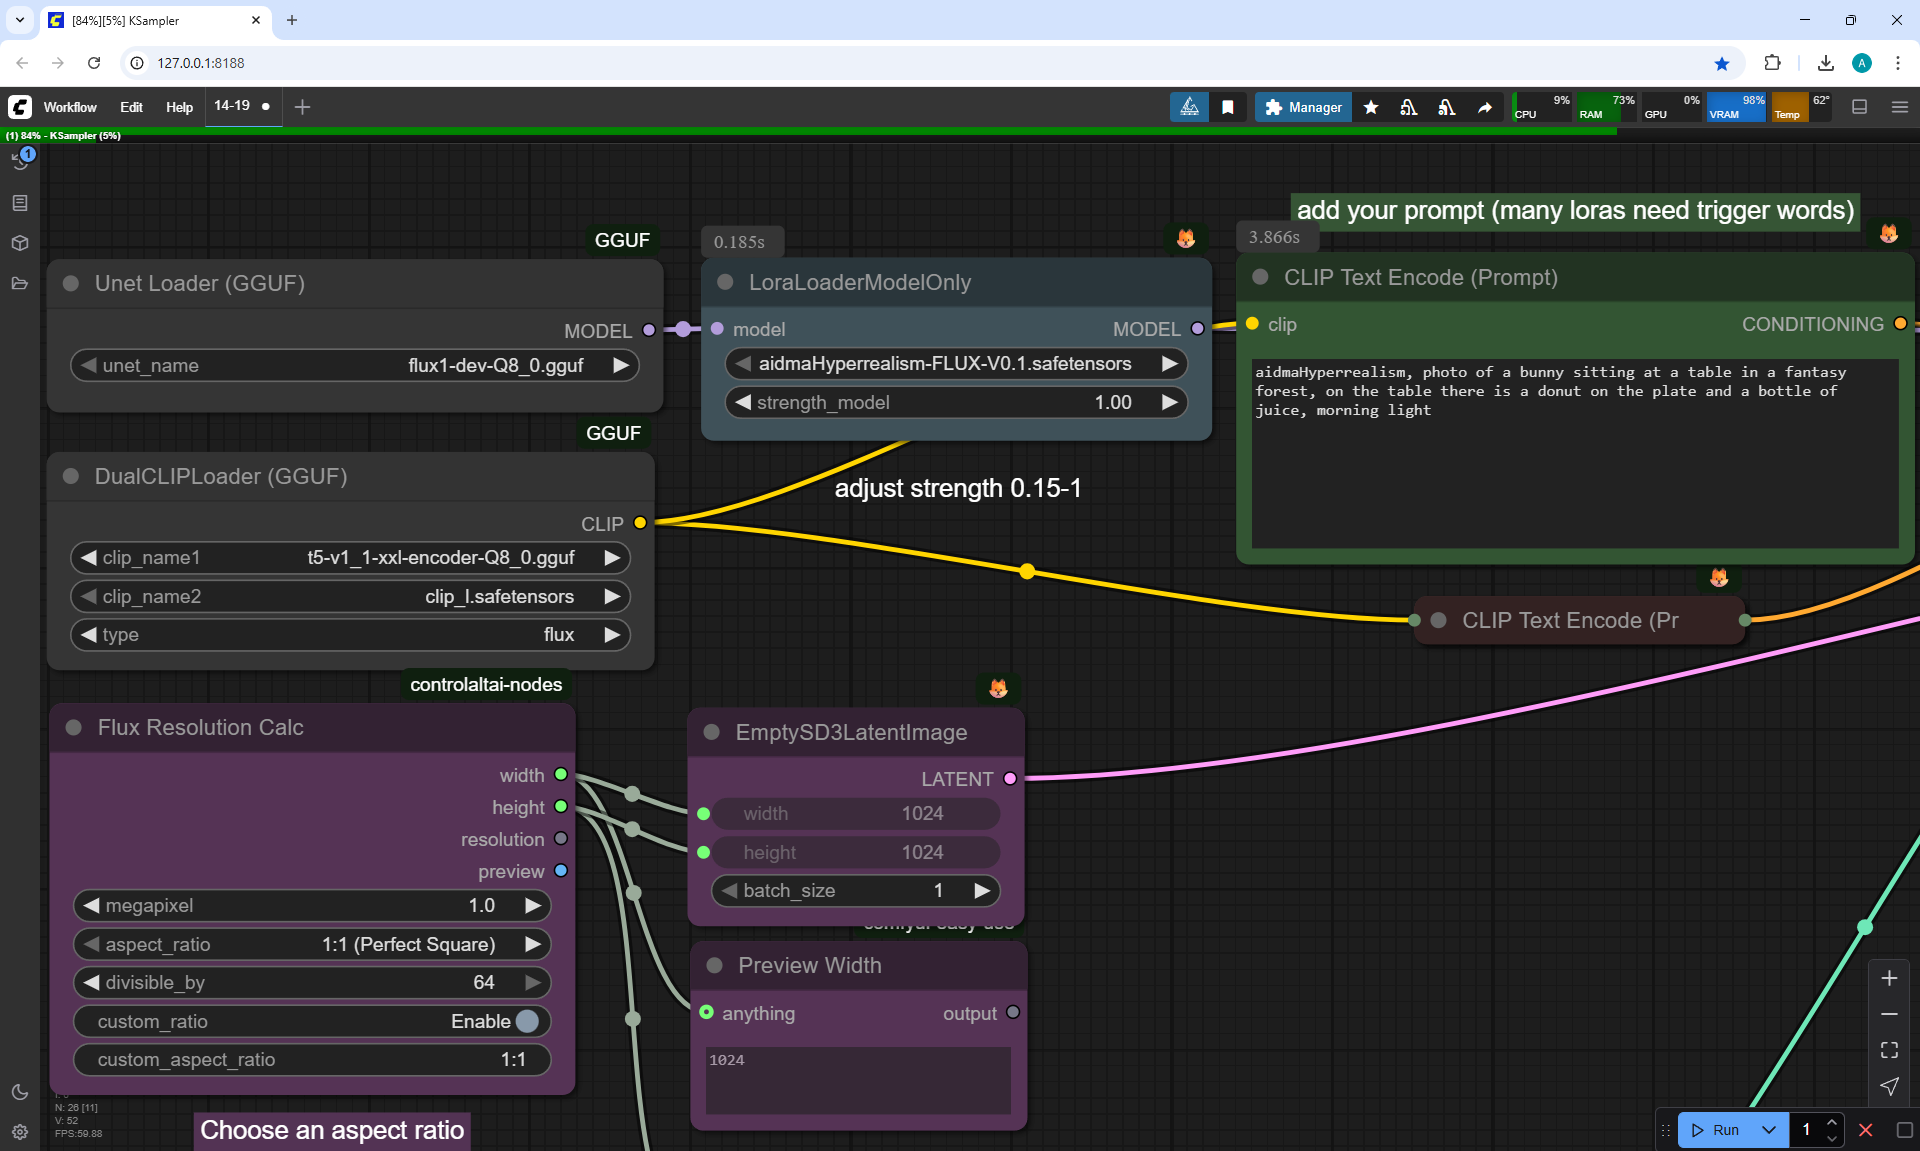Open the Run button dropdown arrow
The image size is (1920, 1151).
tap(1769, 1130)
